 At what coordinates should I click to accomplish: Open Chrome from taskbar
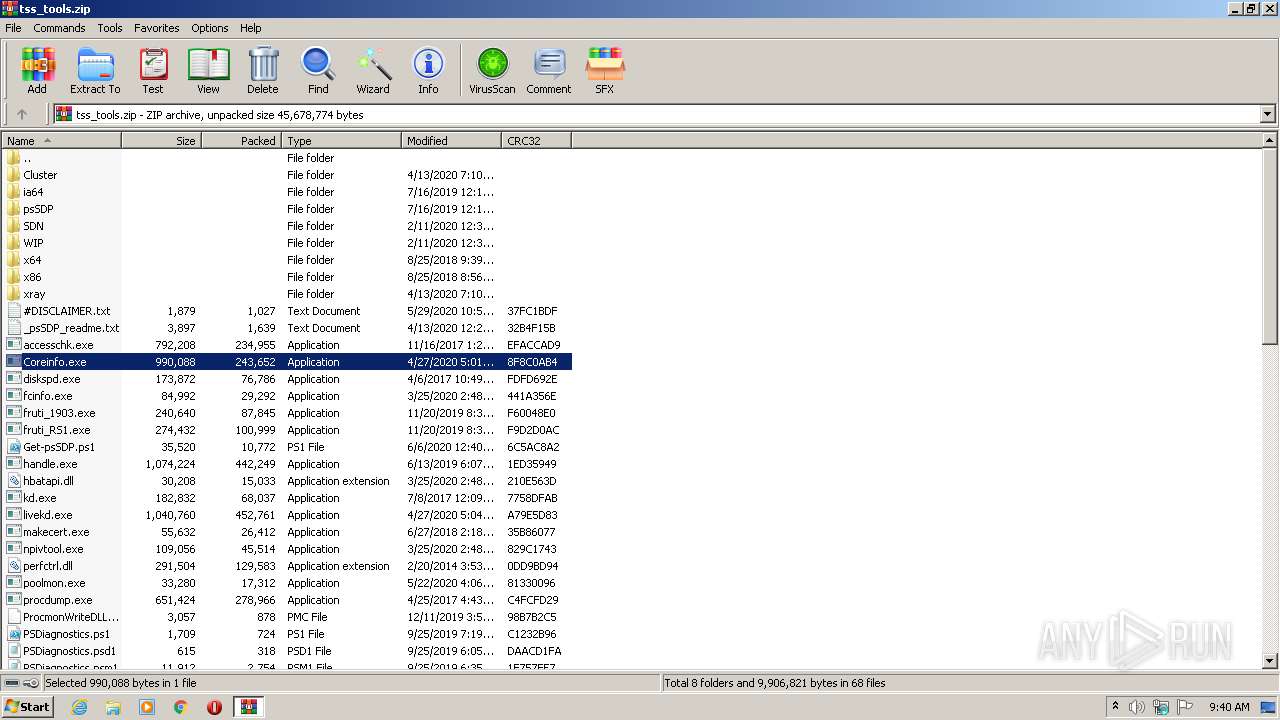181,707
